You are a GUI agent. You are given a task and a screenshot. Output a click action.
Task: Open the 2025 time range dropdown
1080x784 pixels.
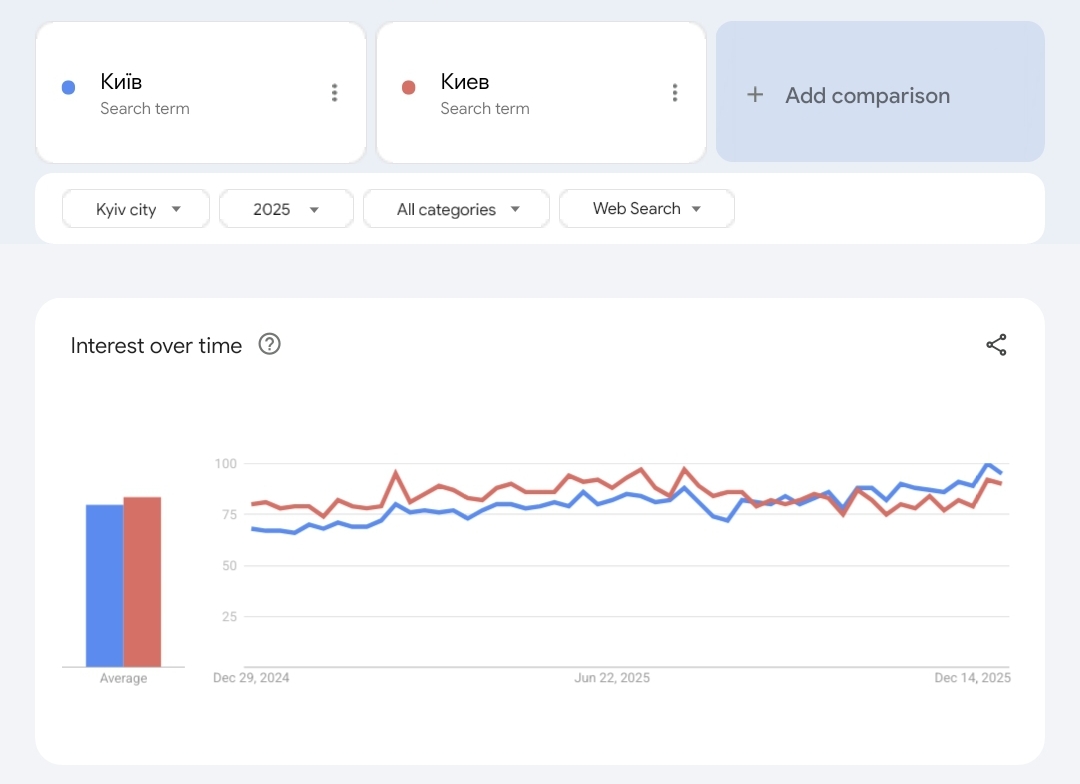(x=286, y=209)
